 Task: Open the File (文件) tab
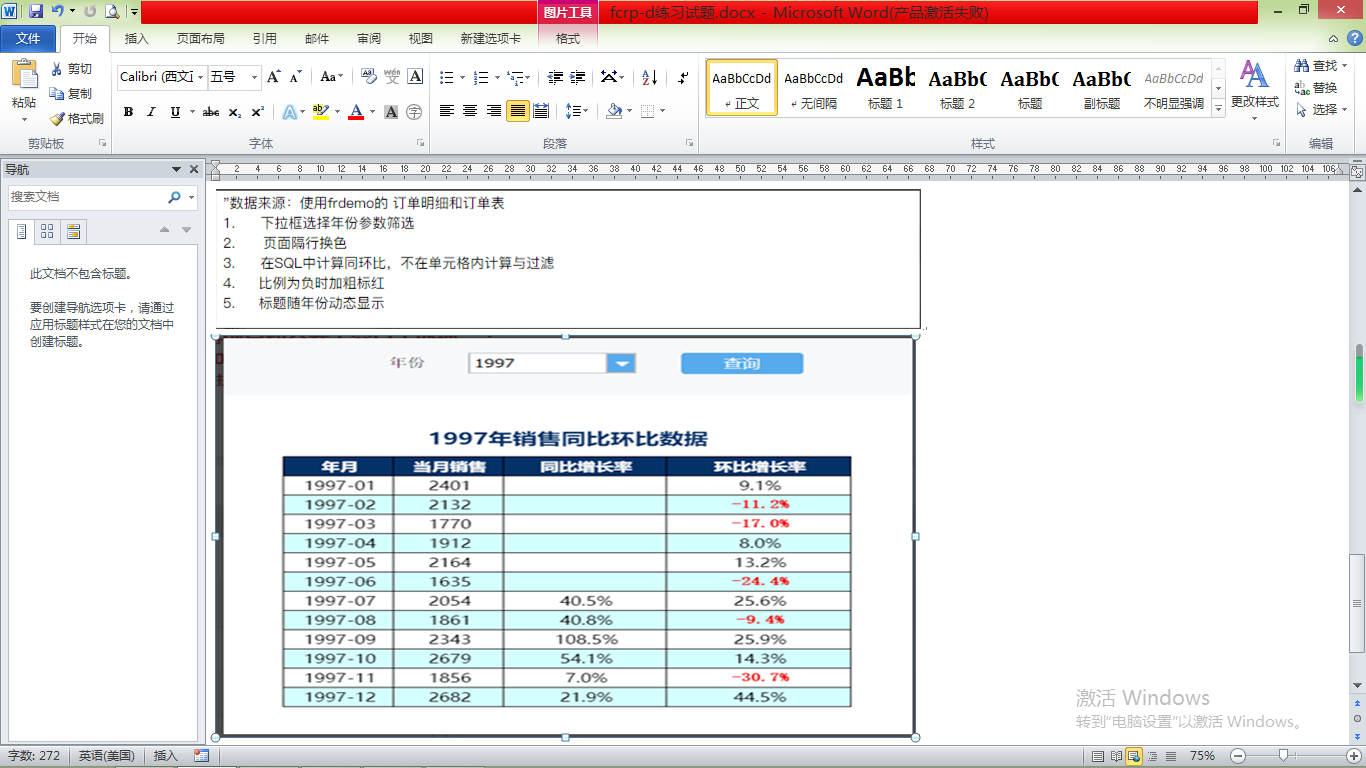pyautogui.click(x=28, y=39)
